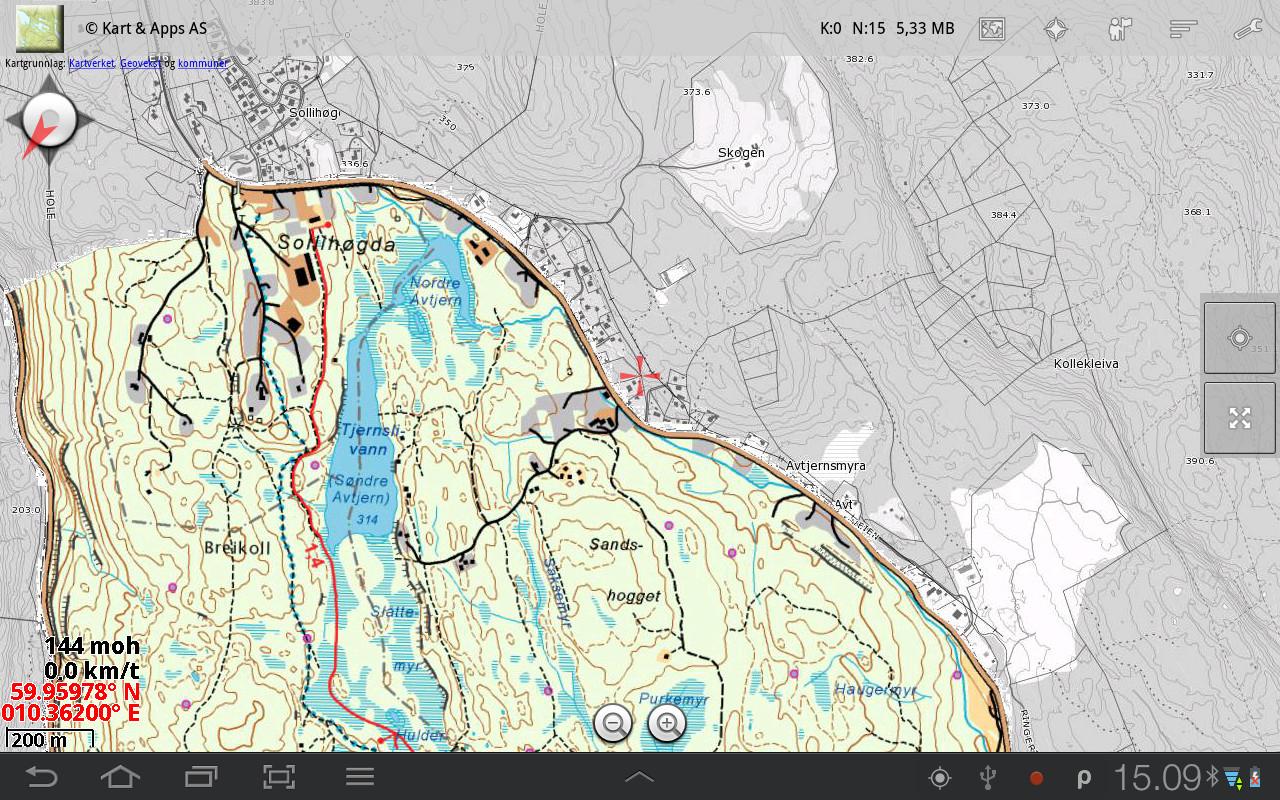Screen dimensions: 1280x800
Task: Open the map selection icon
Action: (992, 29)
